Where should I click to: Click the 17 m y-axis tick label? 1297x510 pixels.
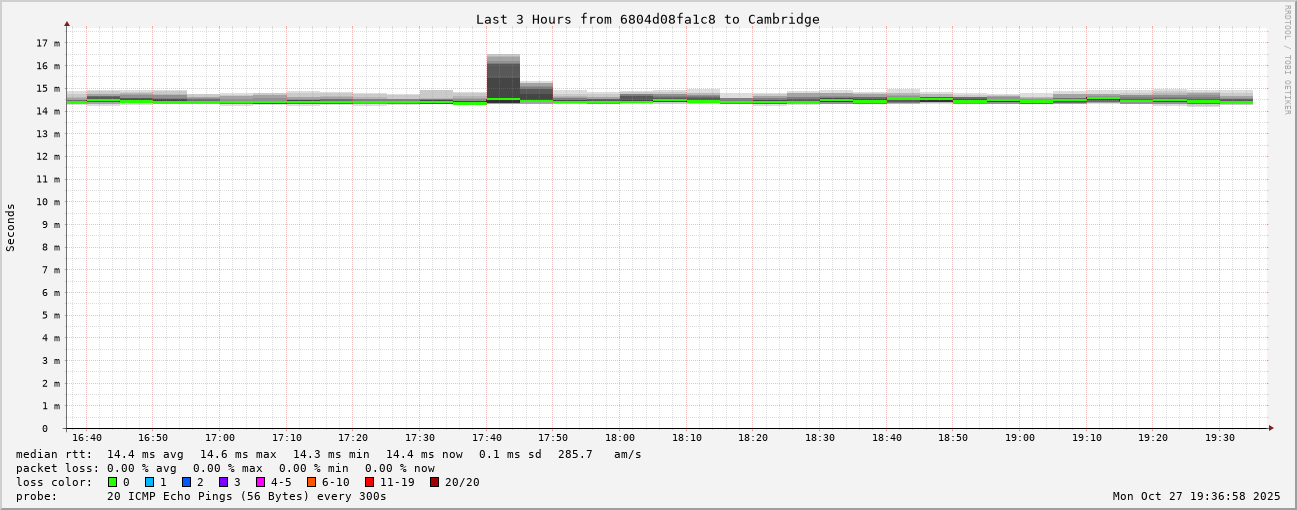point(48,43)
